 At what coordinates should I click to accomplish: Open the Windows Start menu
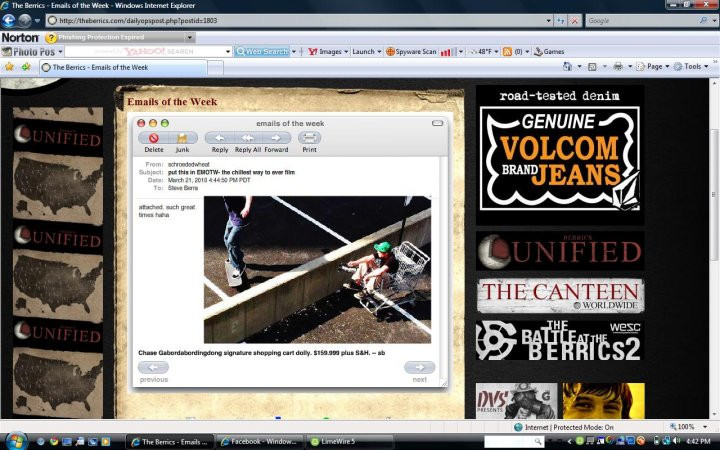(17, 442)
